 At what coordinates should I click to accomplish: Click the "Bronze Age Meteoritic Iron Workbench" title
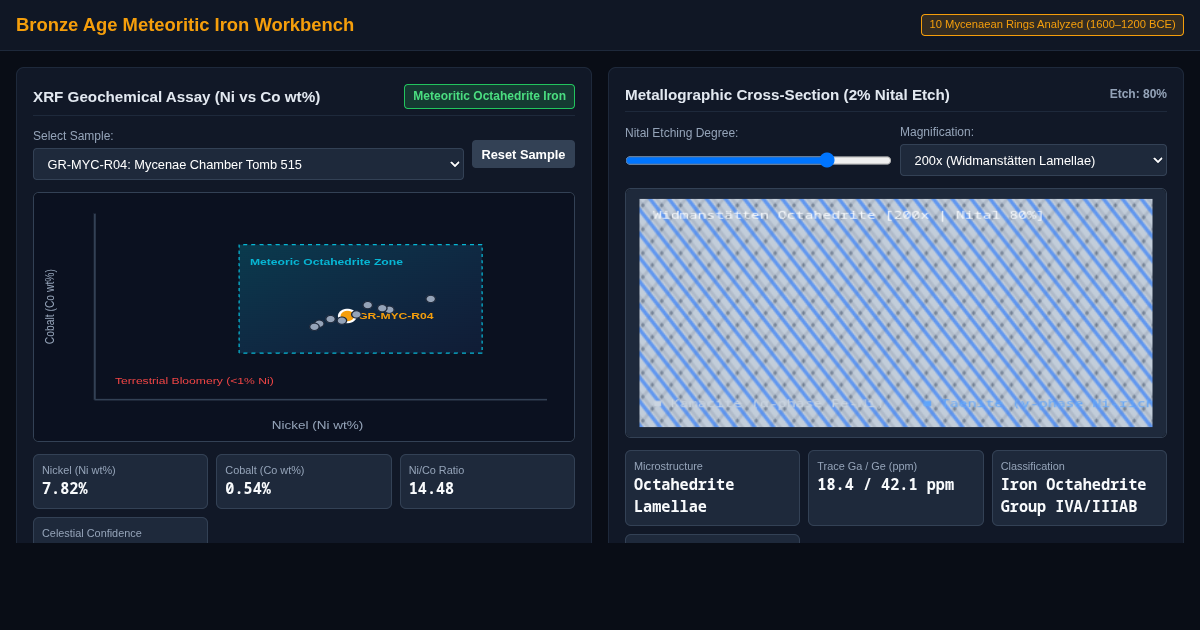tap(185, 25)
